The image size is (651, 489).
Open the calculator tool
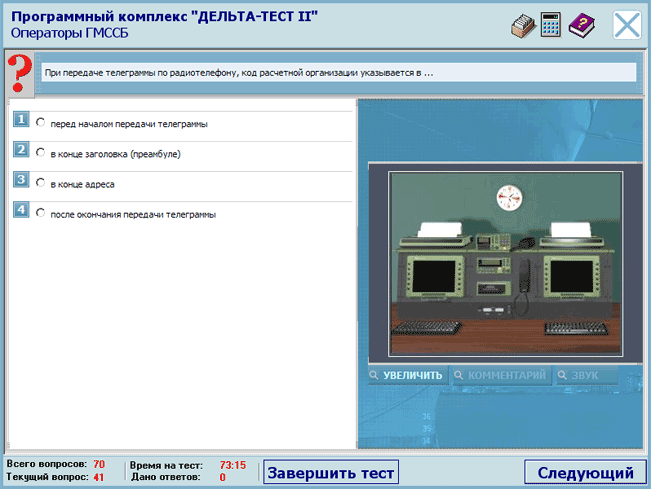click(551, 26)
